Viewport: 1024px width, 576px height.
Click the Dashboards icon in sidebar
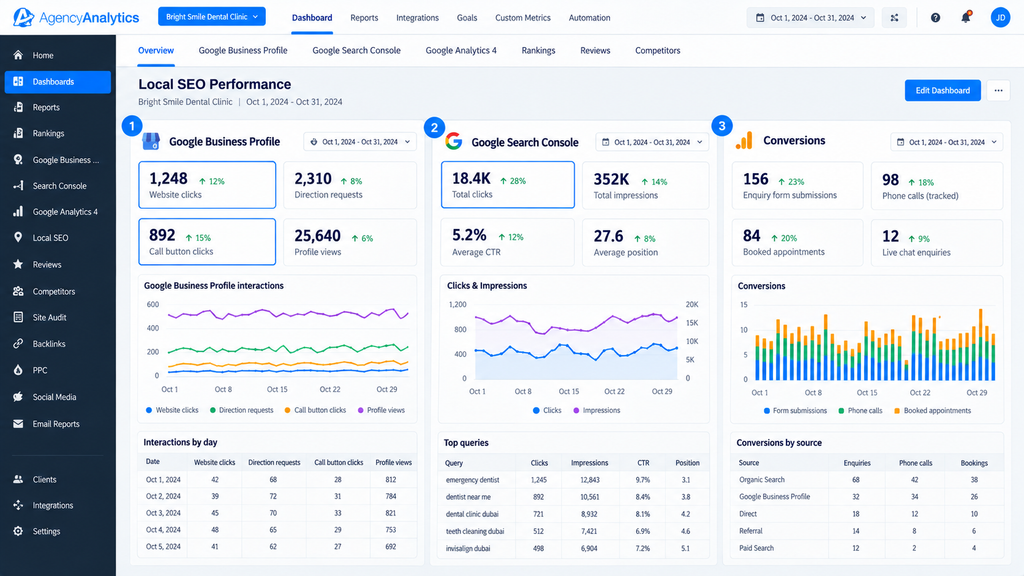coord(18,82)
